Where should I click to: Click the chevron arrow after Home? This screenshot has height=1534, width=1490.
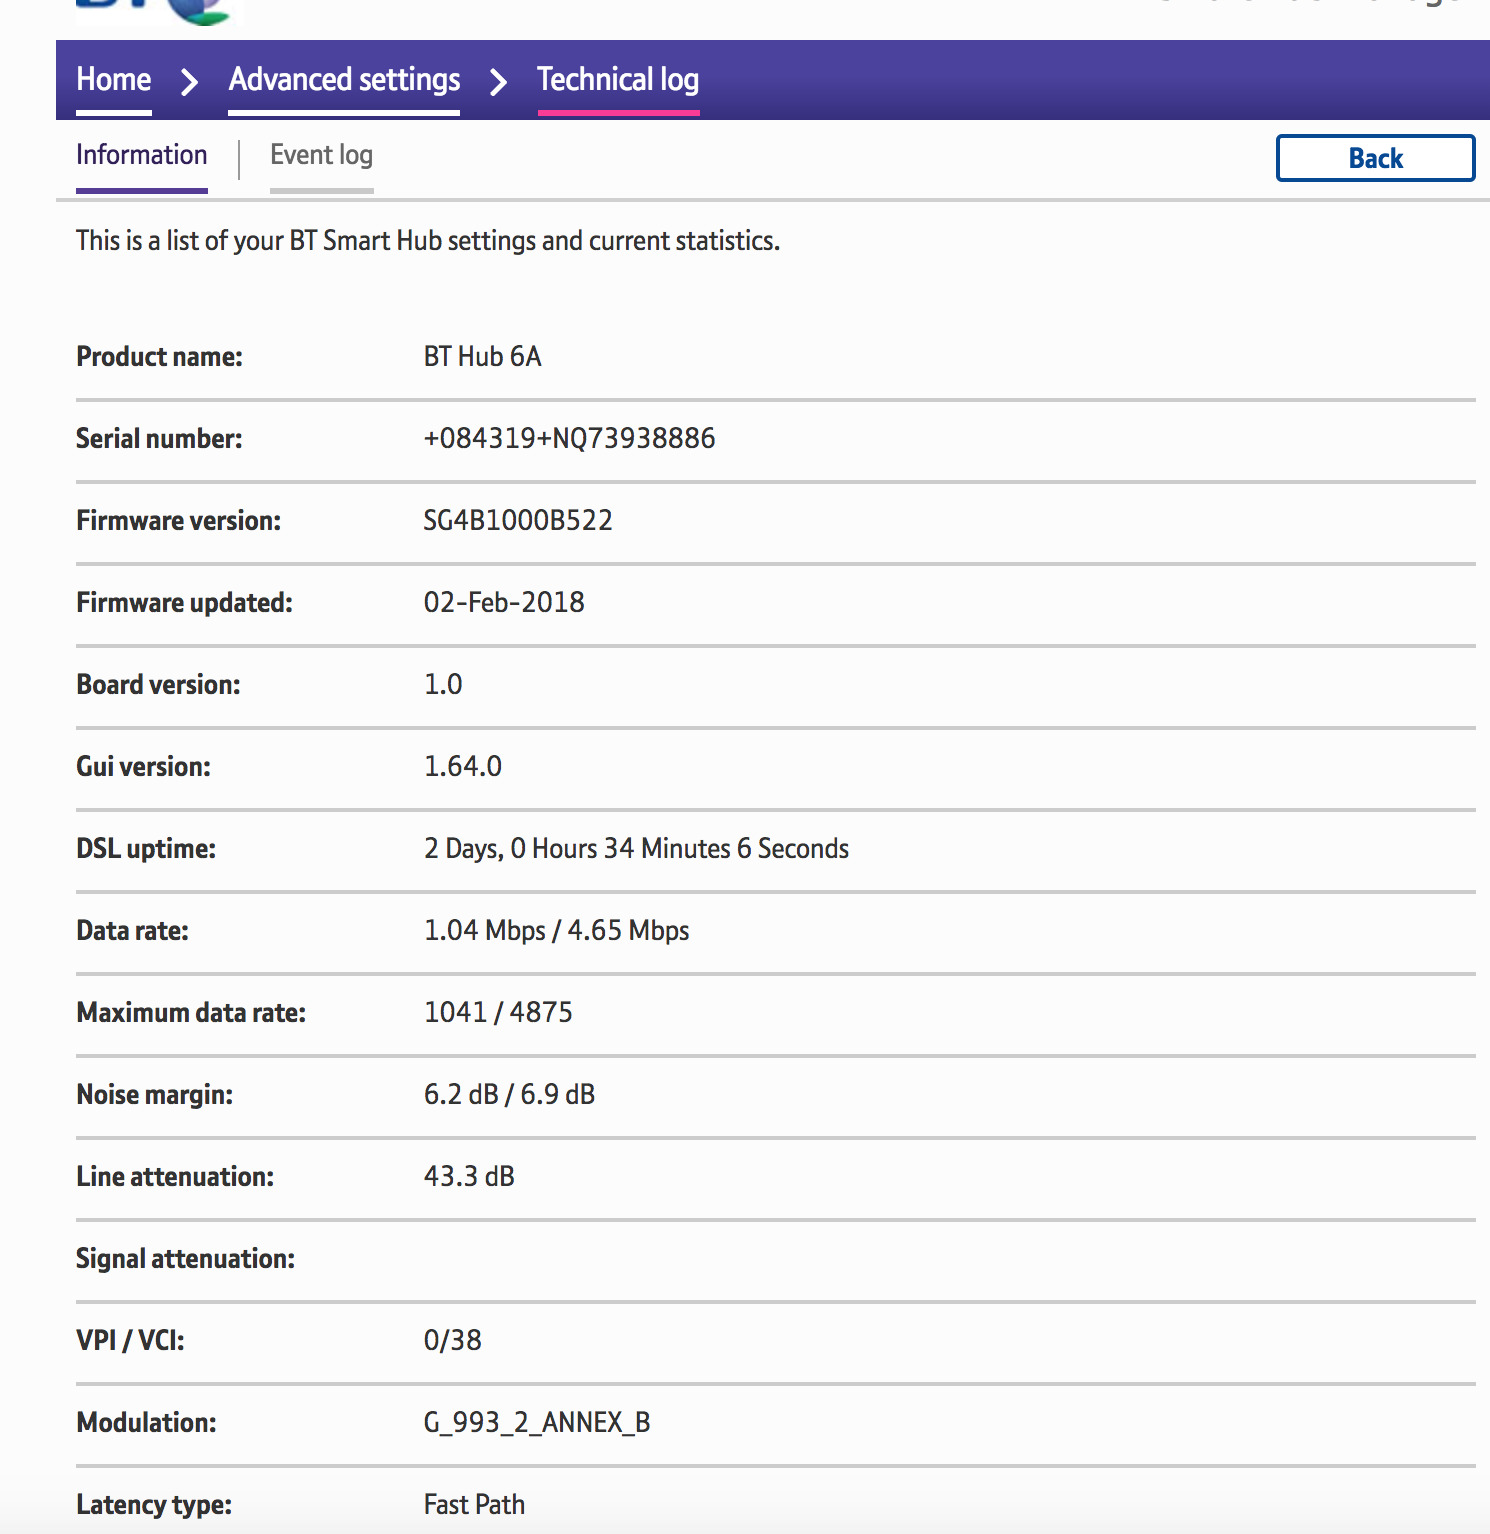188,82
